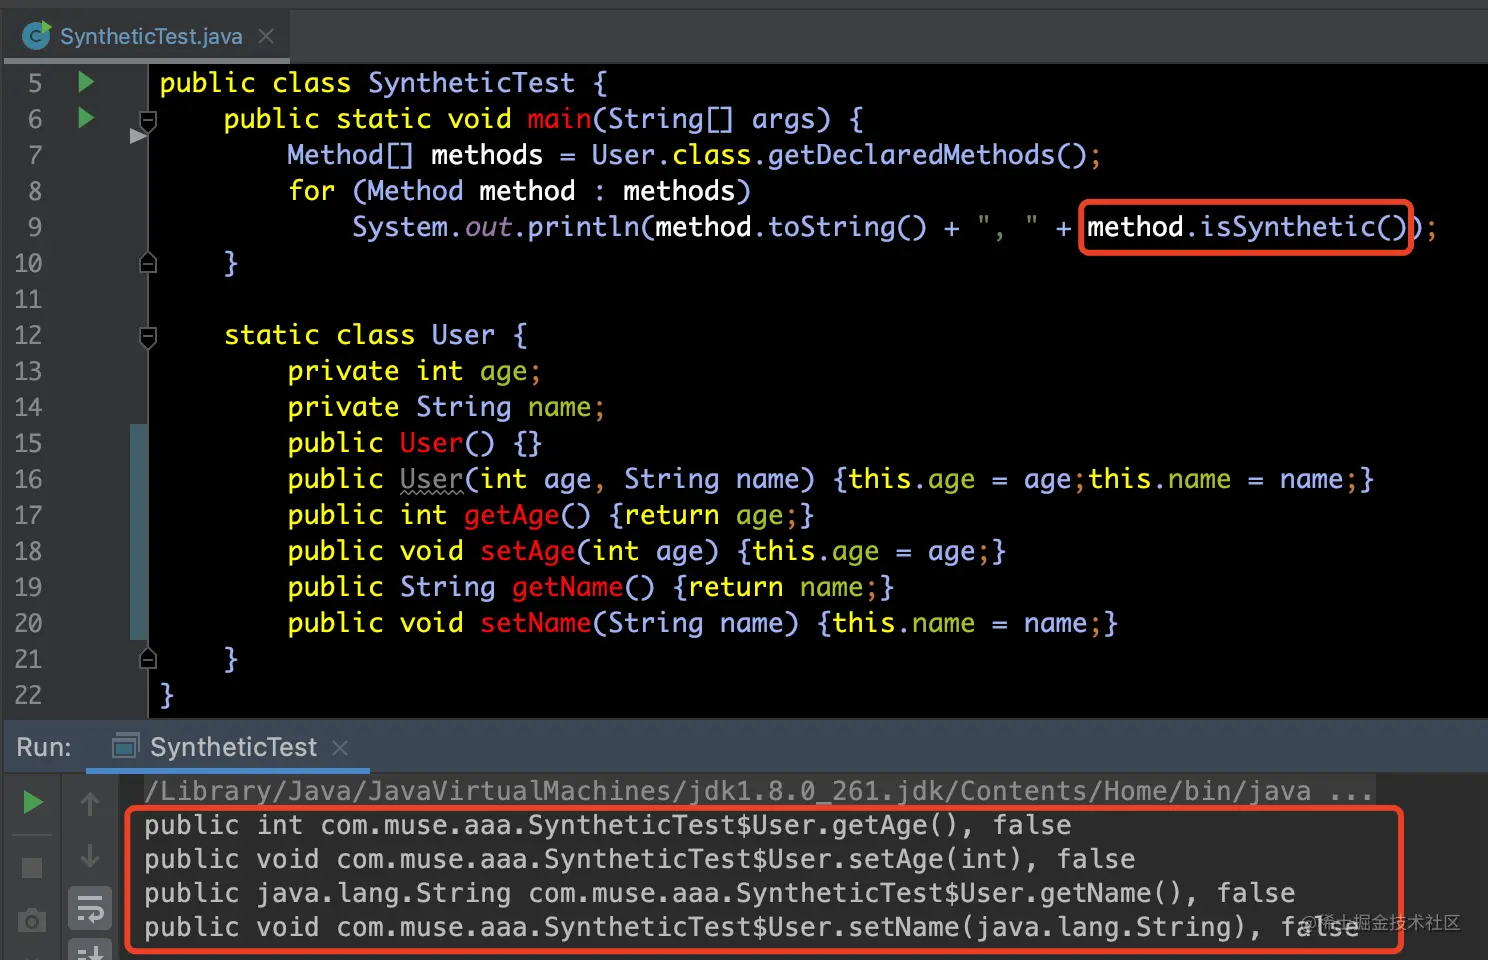The width and height of the screenshot is (1488, 960).
Task: Click line number 15 in the gutter
Action: pyautogui.click(x=28, y=443)
